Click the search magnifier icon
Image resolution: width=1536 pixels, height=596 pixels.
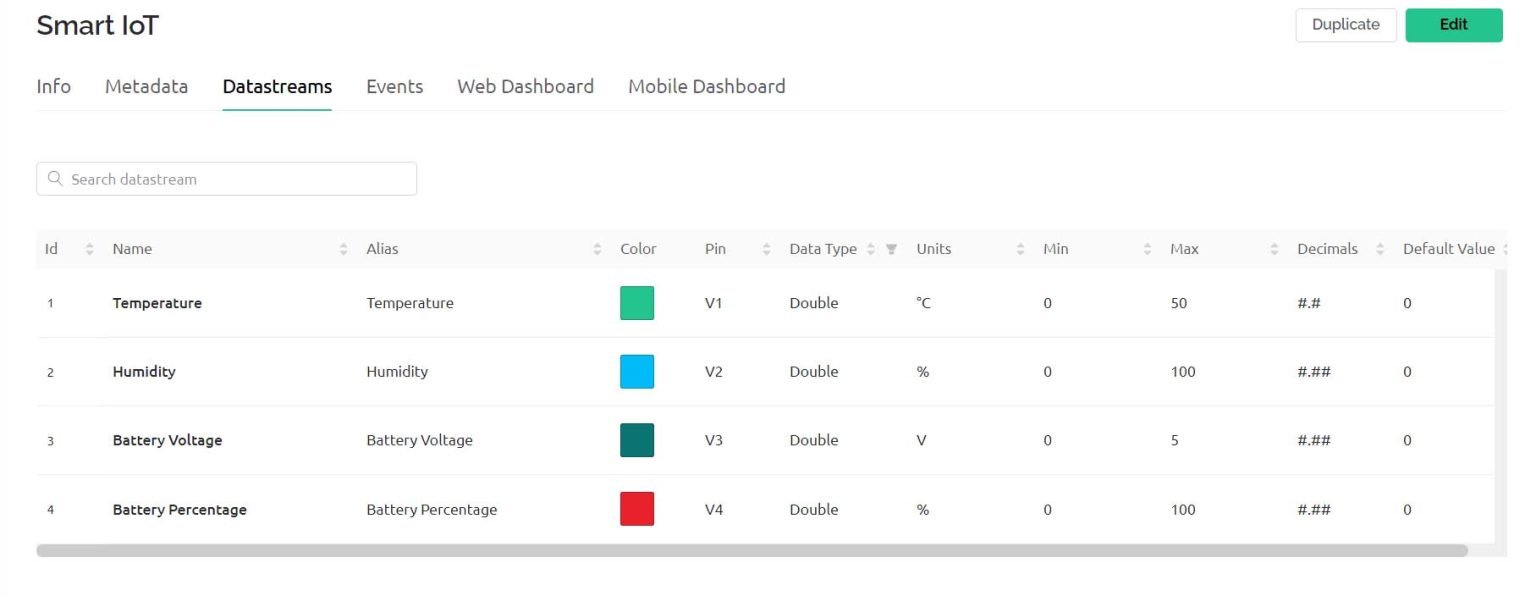(x=55, y=179)
